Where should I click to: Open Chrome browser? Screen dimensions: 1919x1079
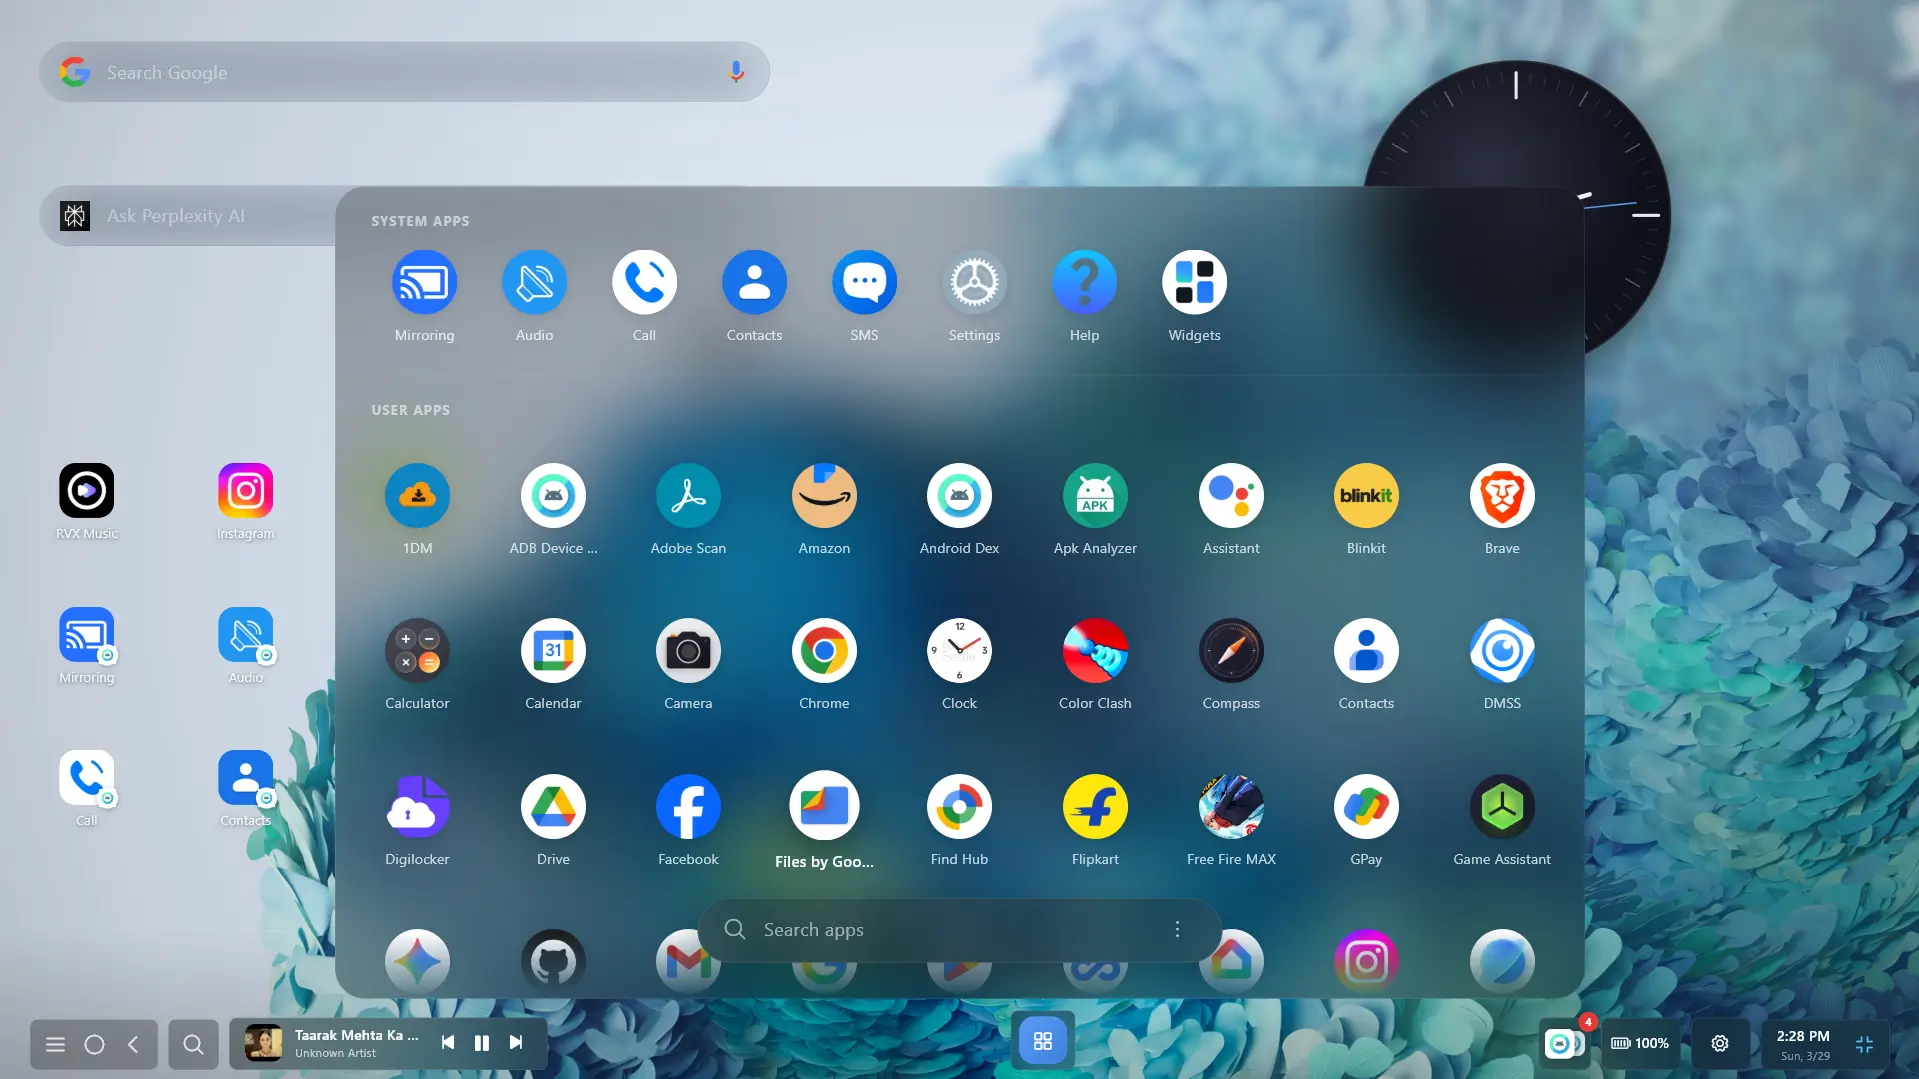(x=824, y=651)
